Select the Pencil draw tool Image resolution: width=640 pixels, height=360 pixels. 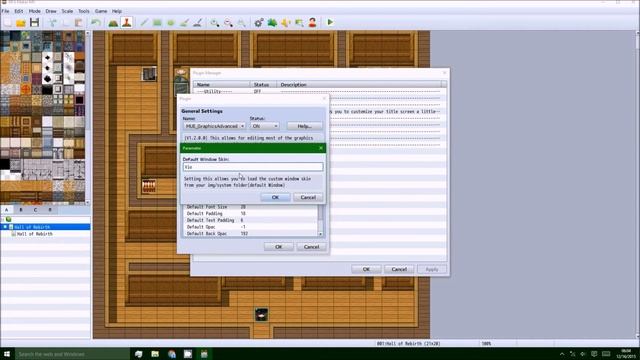click(144, 22)
